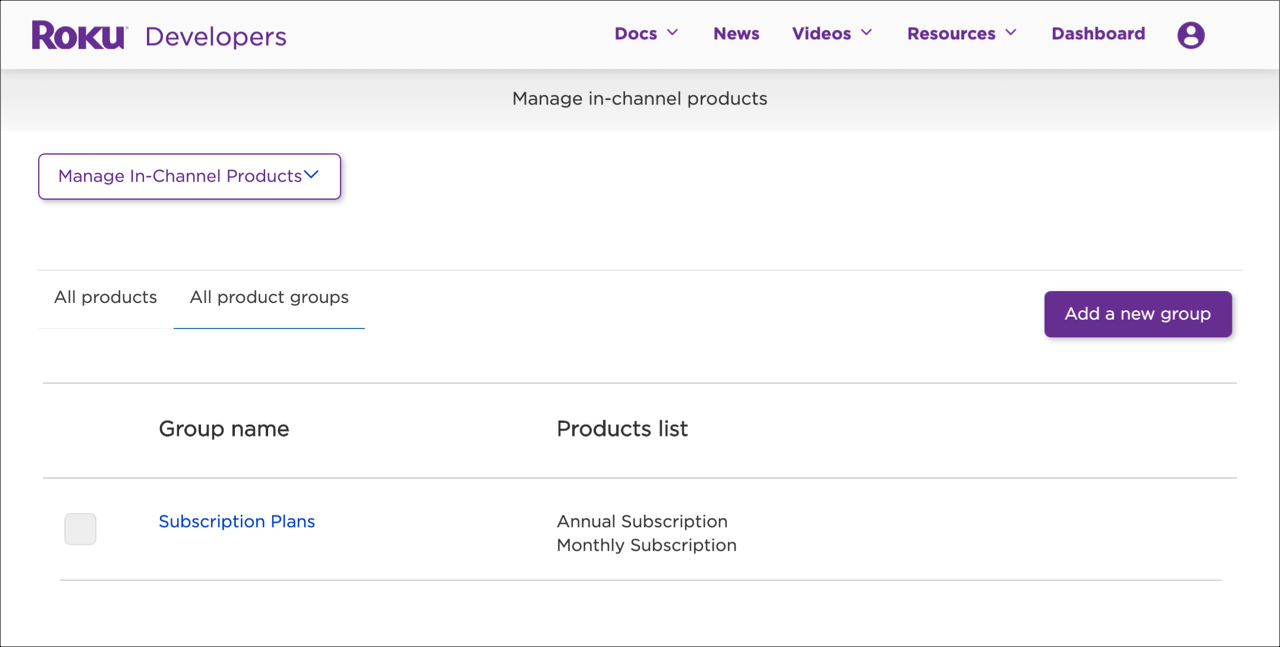The height and width of the screenshot is (647, 1280).
Task: Click Annual Subscription in the products list
Action: point(642,521)
